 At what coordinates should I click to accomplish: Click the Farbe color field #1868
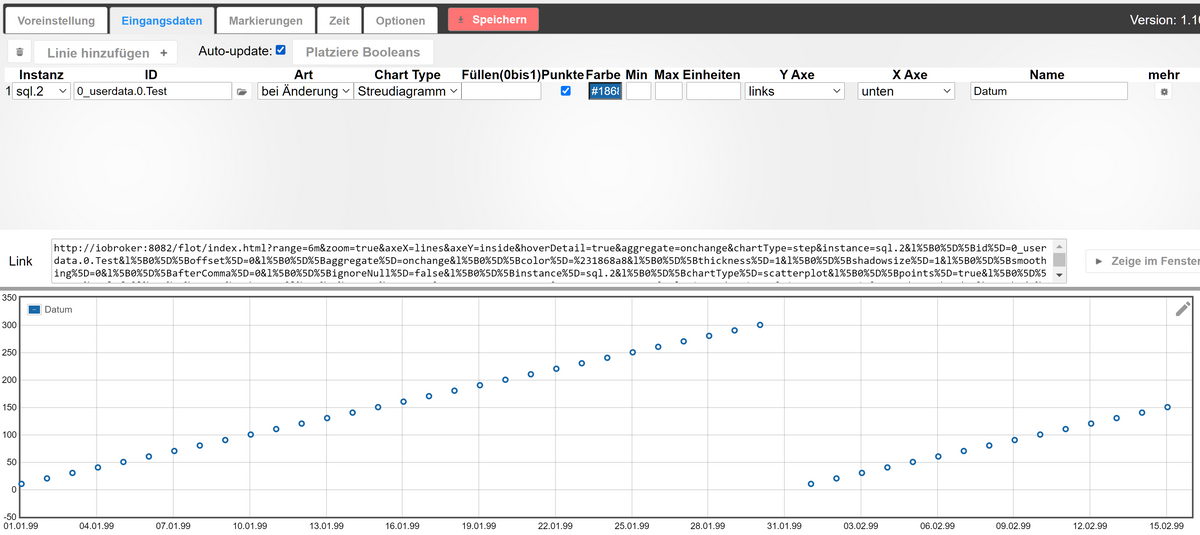pyautogui.click(x=605, y=91)
